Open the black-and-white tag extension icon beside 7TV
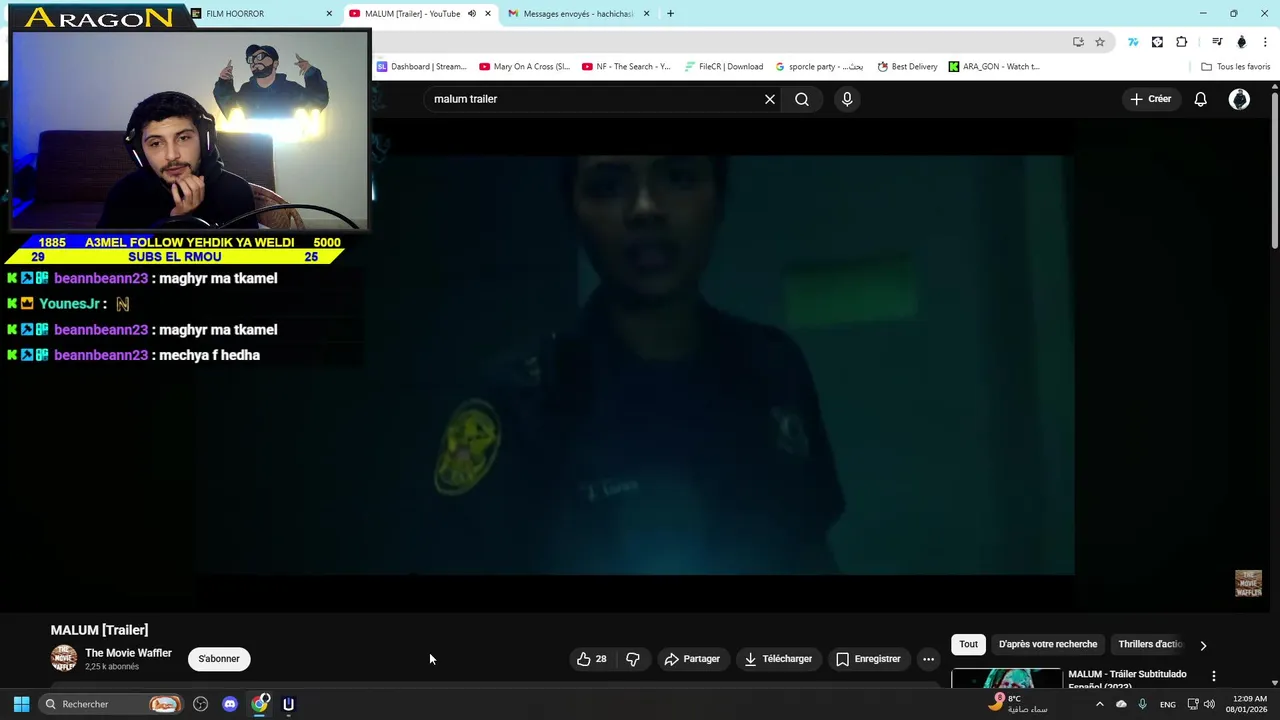Image resolution: width=1280 pixels, height=720 pixels. [1157, 42]
